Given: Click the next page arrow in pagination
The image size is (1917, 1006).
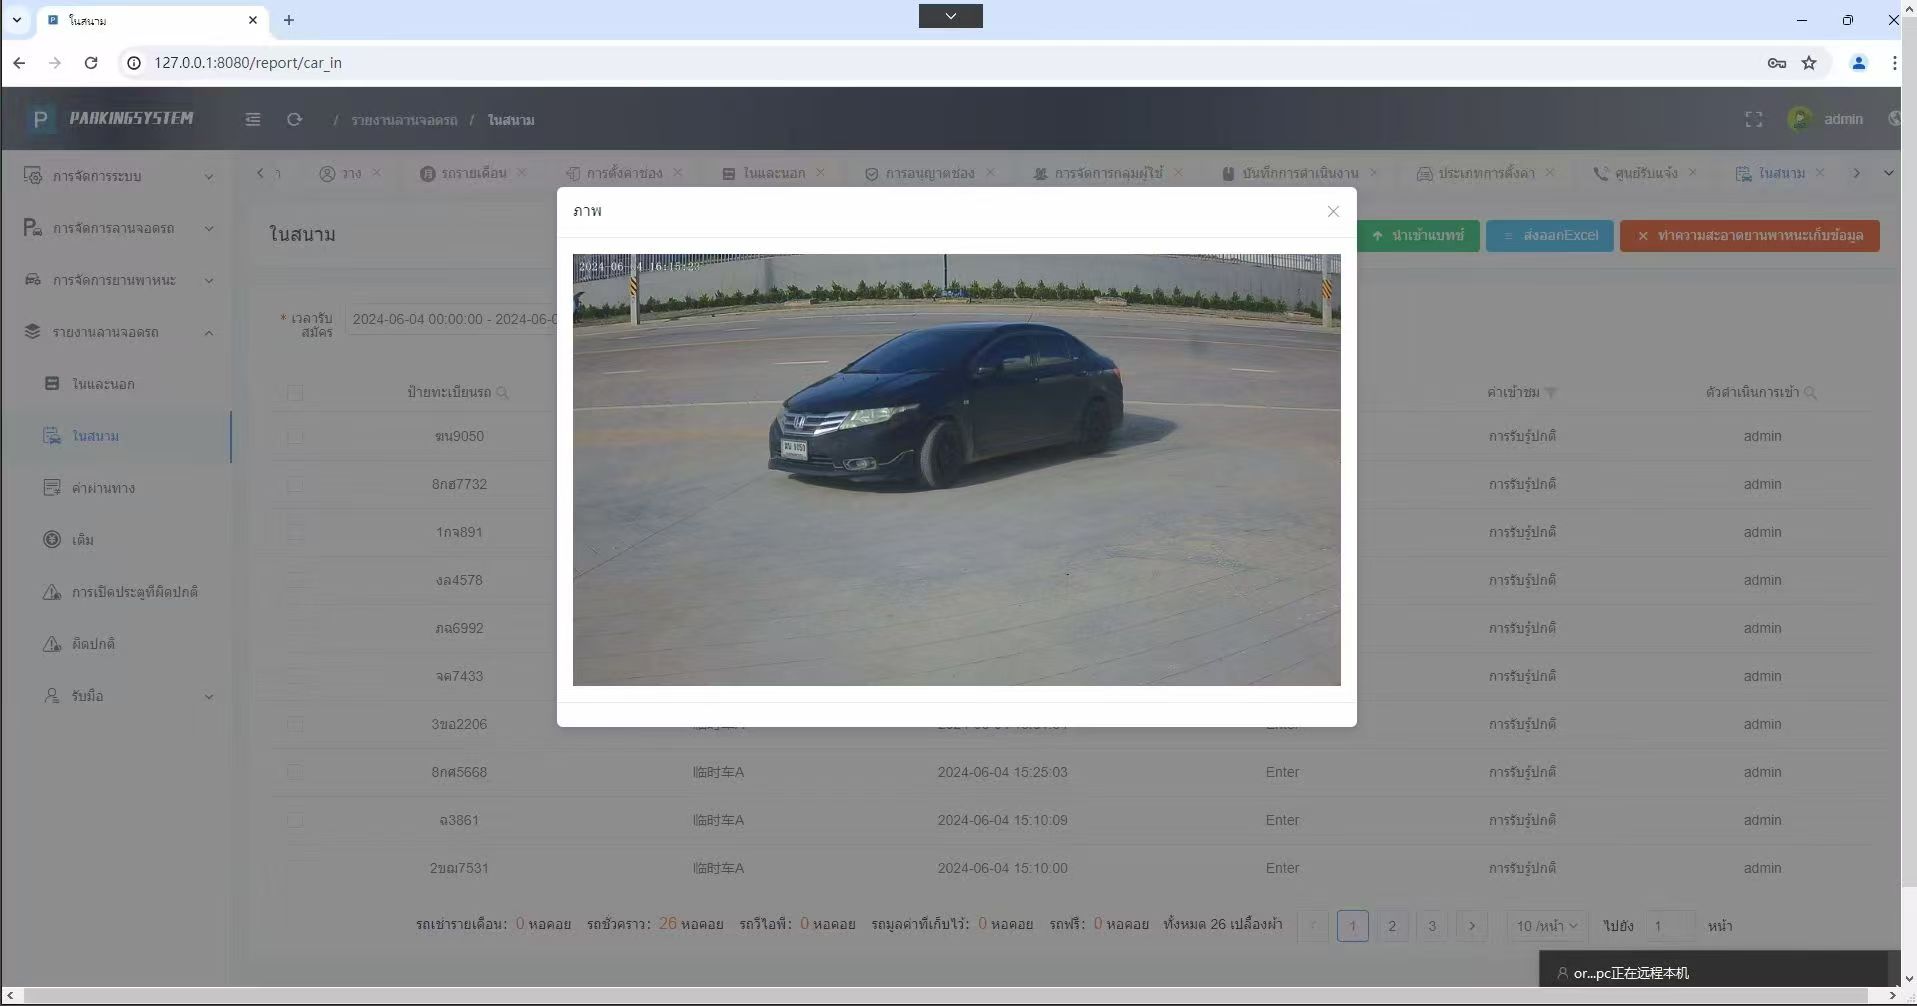Looking at the screenshot, I should point(1472,926).
